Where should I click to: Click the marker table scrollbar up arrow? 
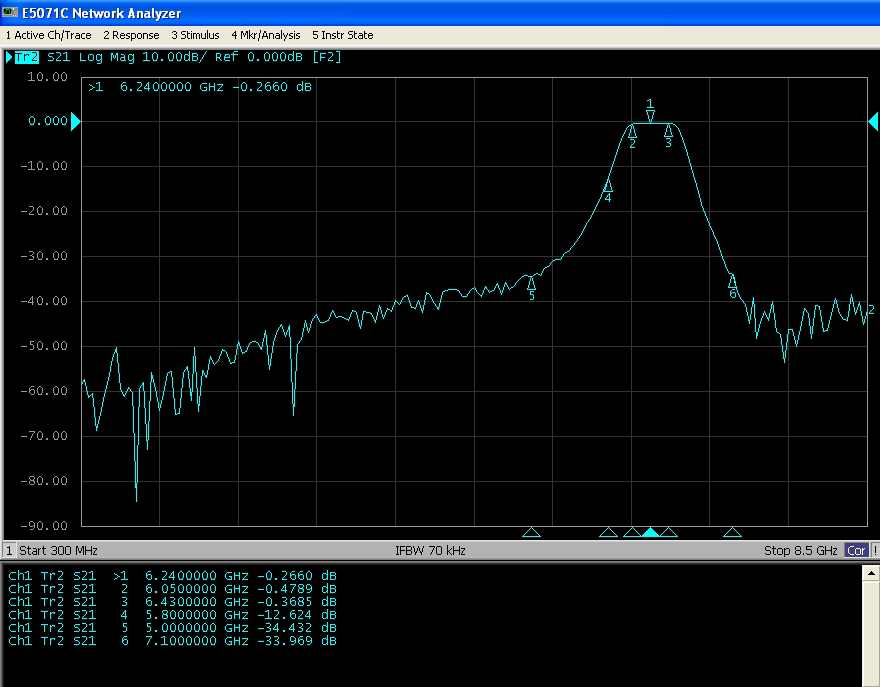[872, 572]
